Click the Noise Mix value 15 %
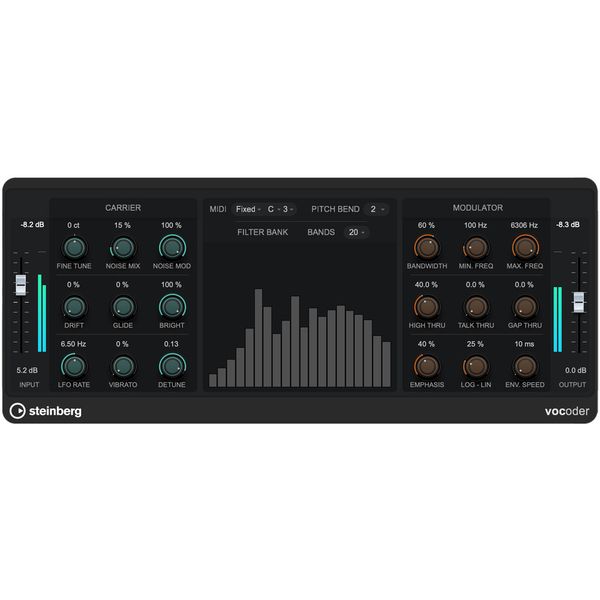Viewport: 600px width, 600px height. 122,225
